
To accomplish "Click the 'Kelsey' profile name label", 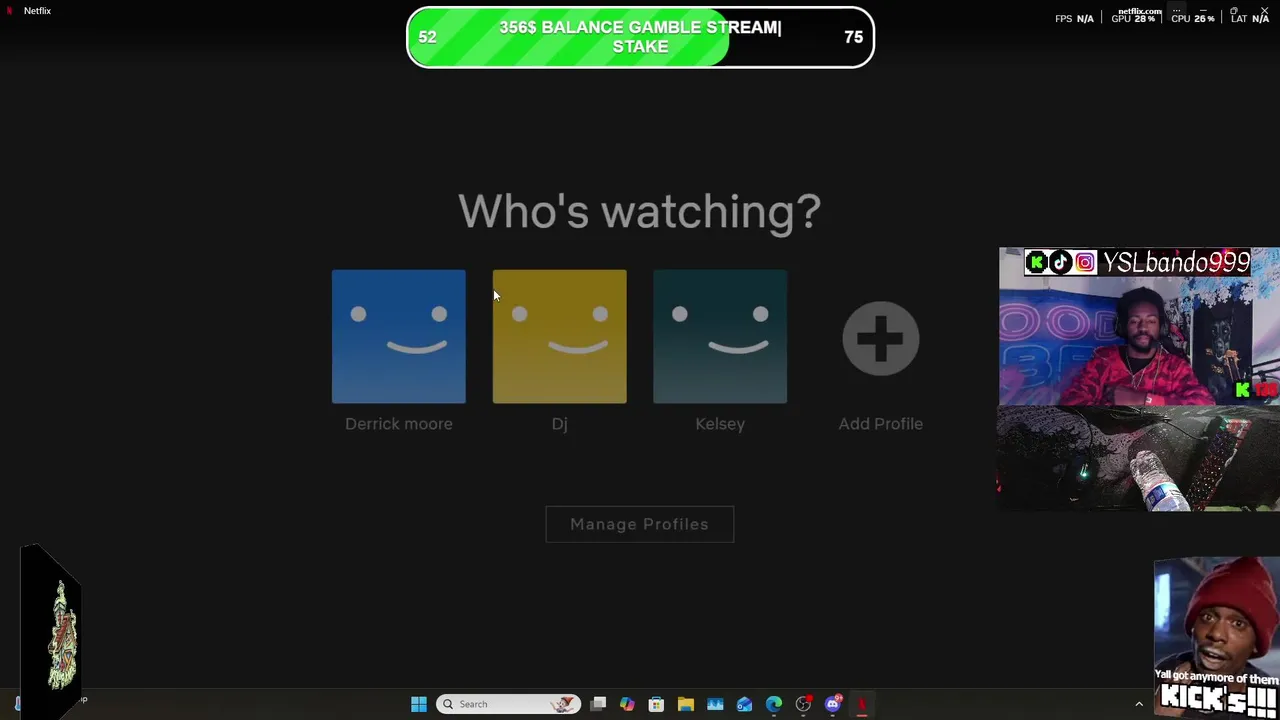I will click(720, 424).
